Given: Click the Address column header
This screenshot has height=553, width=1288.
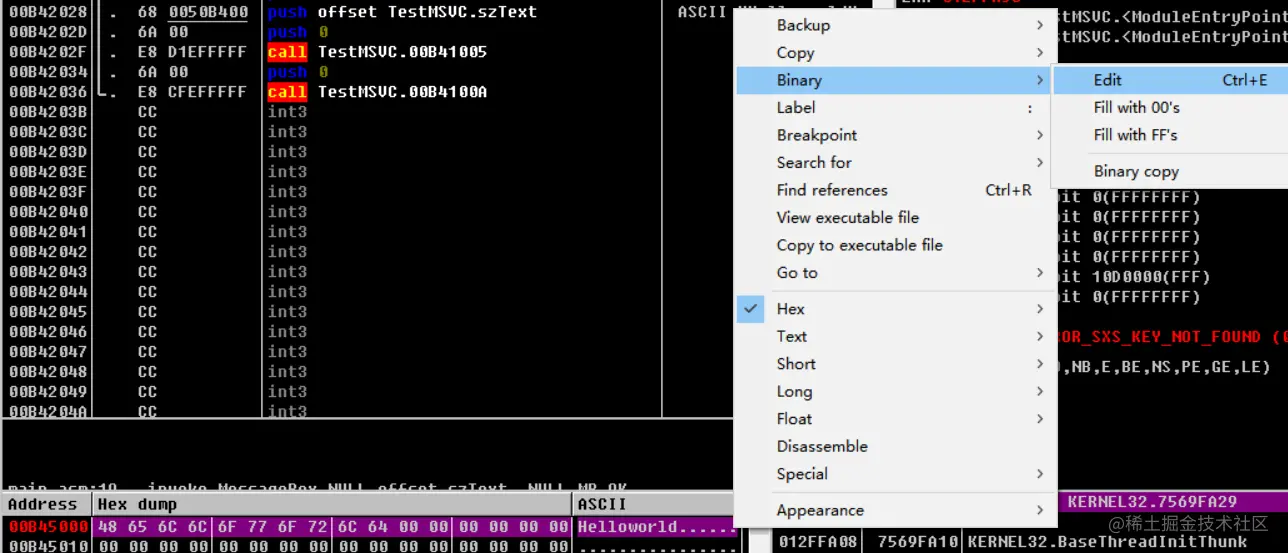Looking at the screenshot, I should click(x=46, y=504).
